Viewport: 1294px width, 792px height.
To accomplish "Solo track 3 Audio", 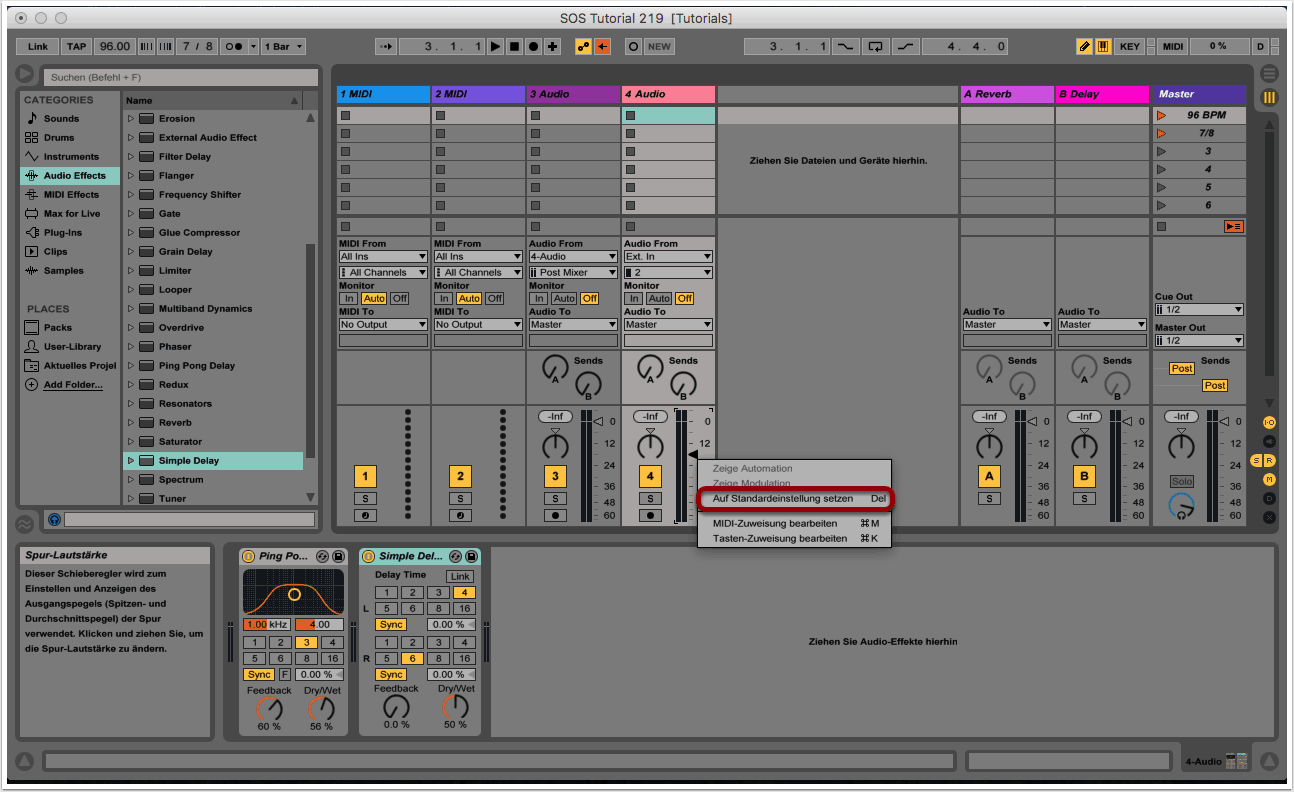I will [x=555, y=498].
